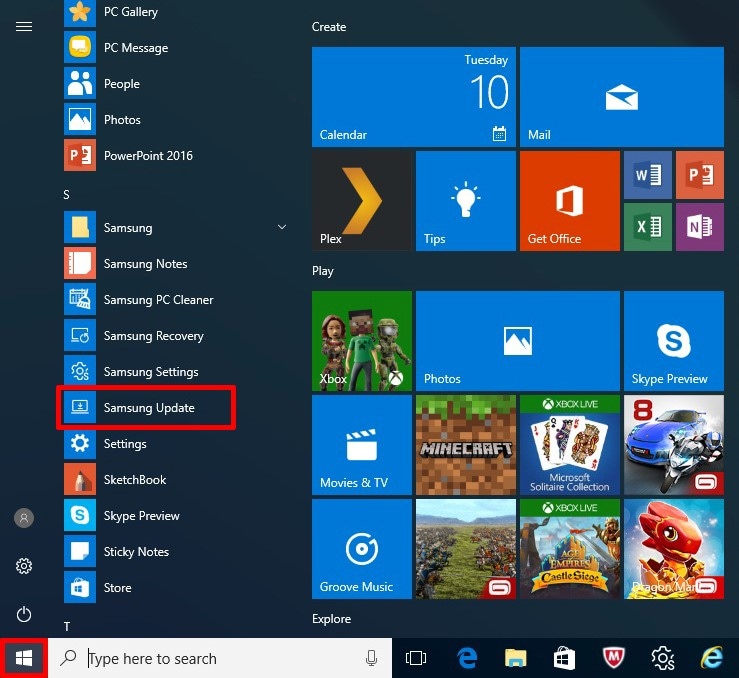739x678 pixels.
Task: Click the Explore group heading
Action: pos(331,619)
